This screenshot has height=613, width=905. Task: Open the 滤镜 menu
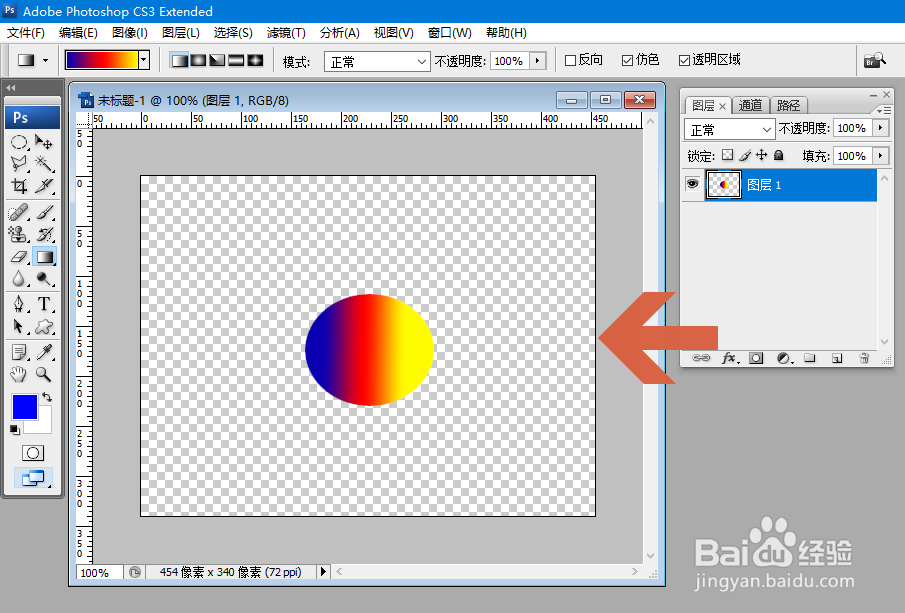click(x=286, y=32)
